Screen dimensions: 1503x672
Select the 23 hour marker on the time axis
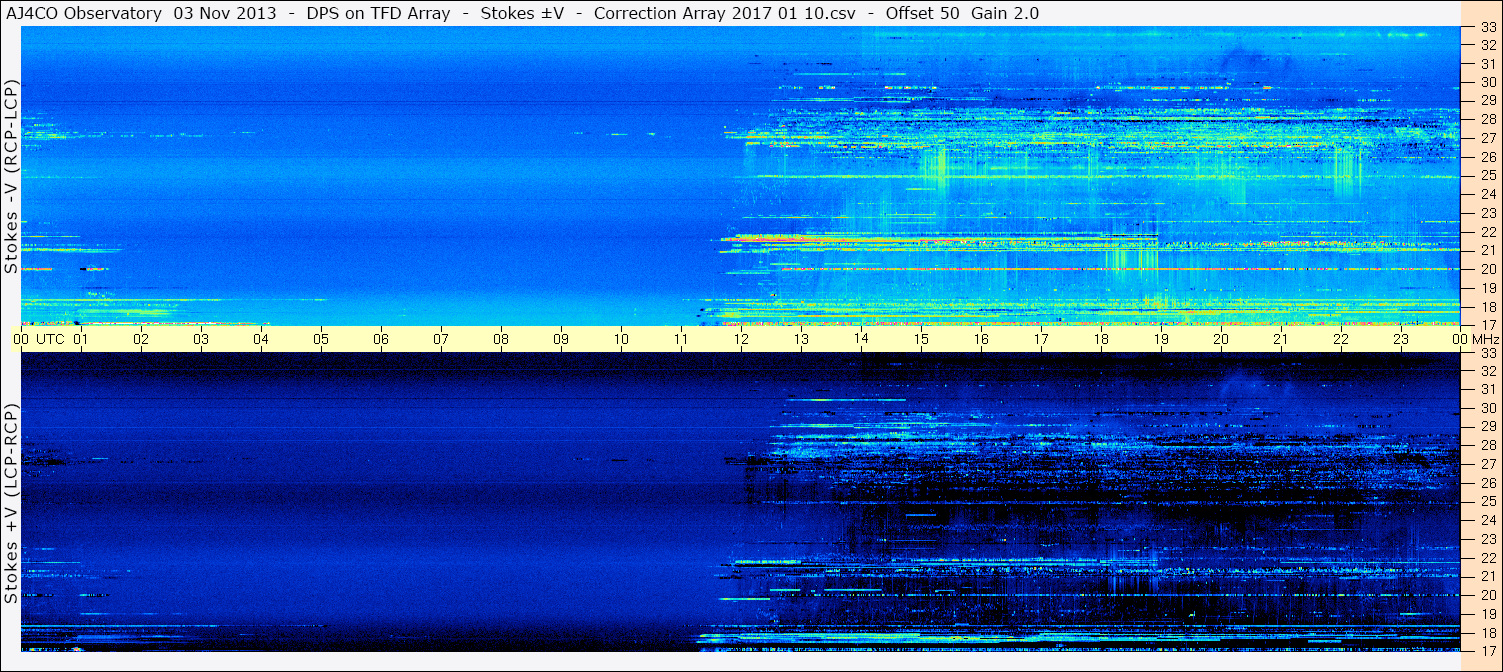(1401, 339)
